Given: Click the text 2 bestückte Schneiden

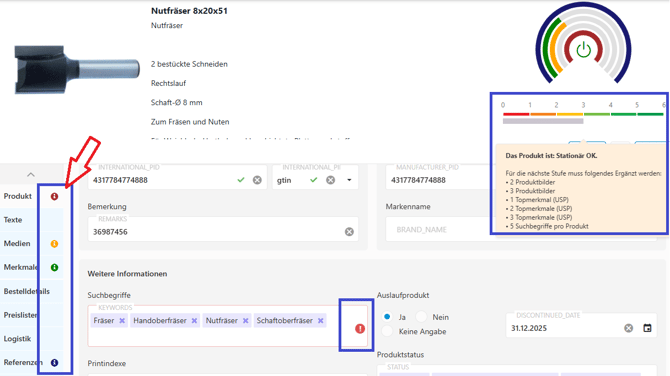Looking at the screenshot, I should point(189,64).
